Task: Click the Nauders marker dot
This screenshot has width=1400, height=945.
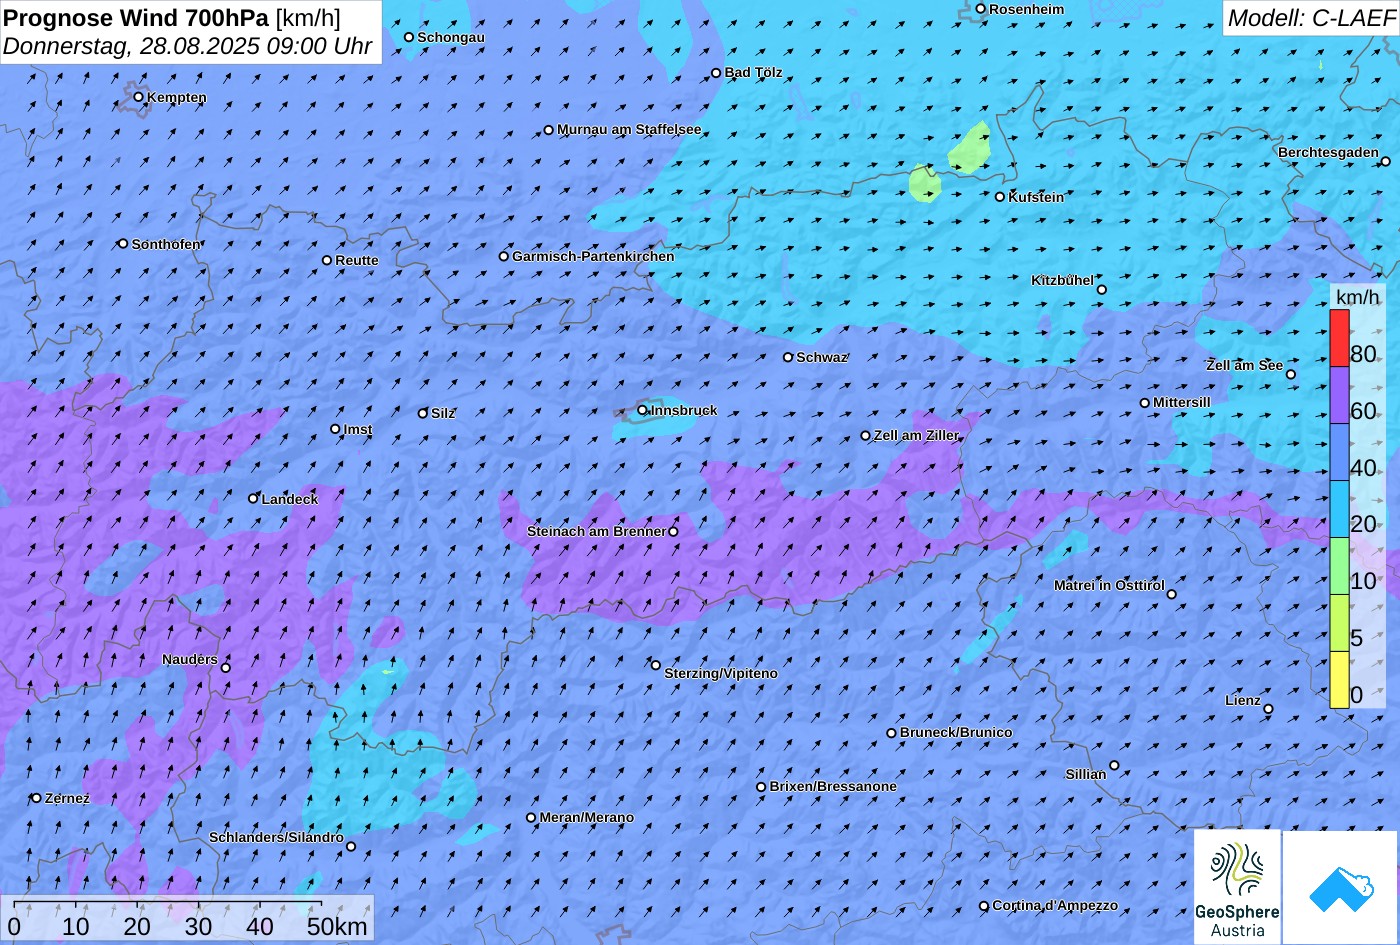Action: (226, 668)
